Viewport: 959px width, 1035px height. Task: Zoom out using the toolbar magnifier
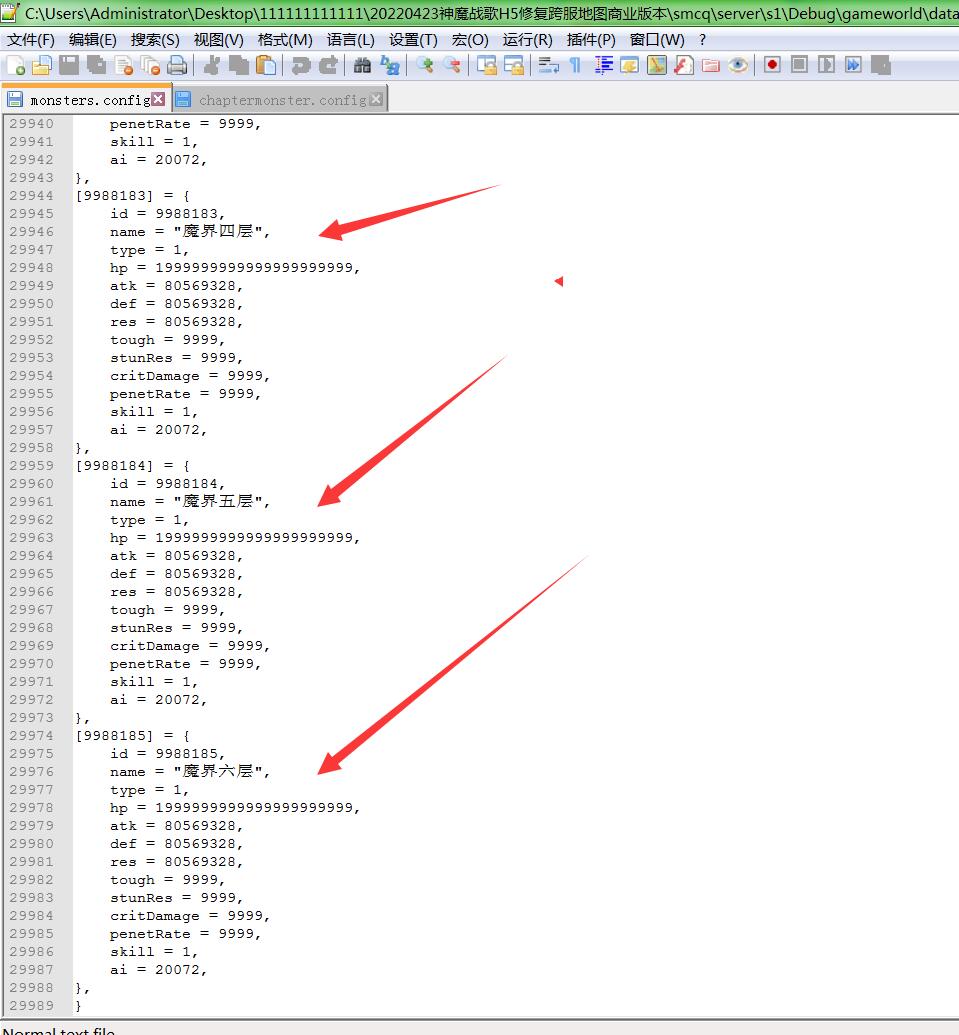[452, 65]
